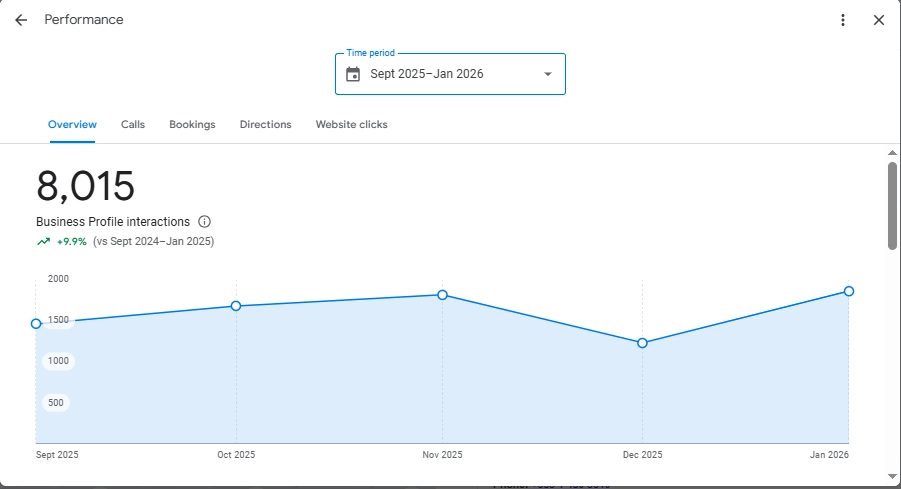
Task: Open the three-dot more options menu
Action: tap(843, 20)
